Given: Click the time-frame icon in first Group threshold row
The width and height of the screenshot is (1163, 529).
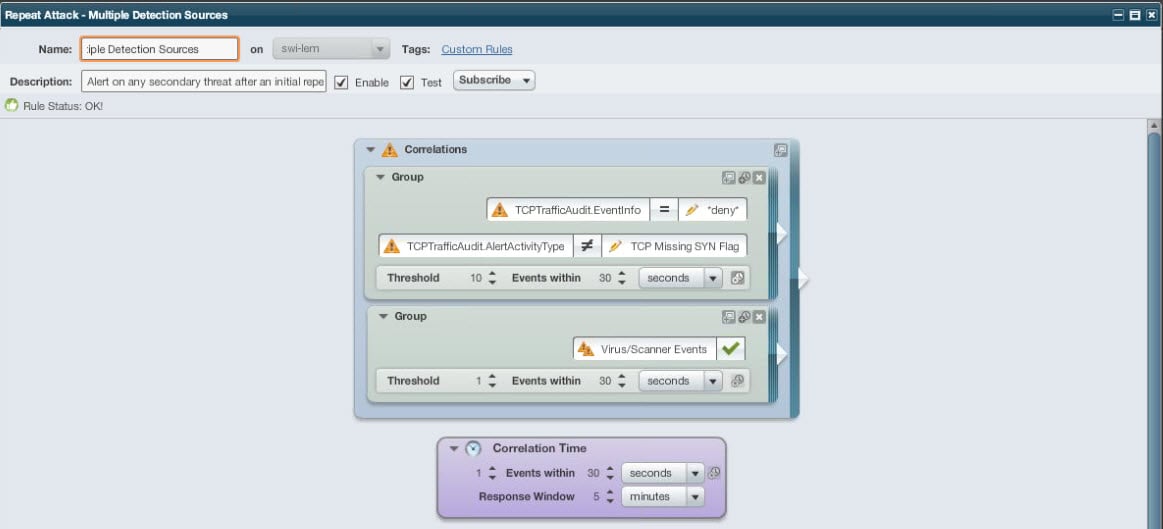Looking at the screenshot, I should [x=737, y=278].
